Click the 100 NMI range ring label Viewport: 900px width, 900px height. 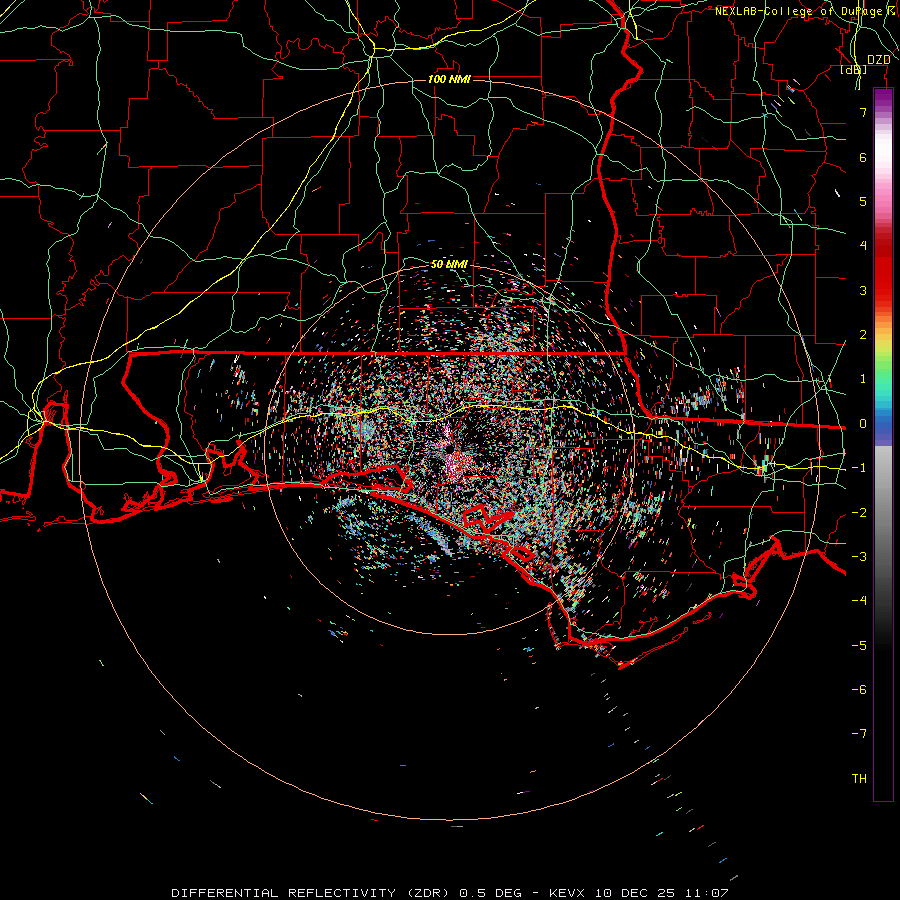449,79
